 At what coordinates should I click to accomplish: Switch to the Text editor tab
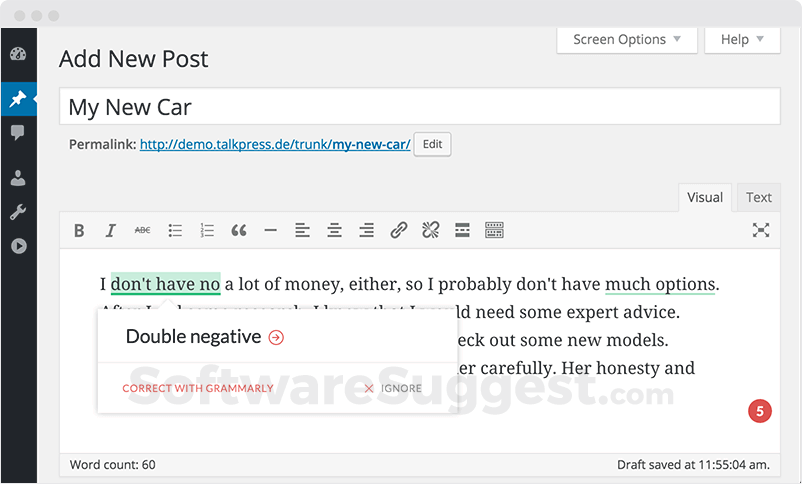(759, 197)
